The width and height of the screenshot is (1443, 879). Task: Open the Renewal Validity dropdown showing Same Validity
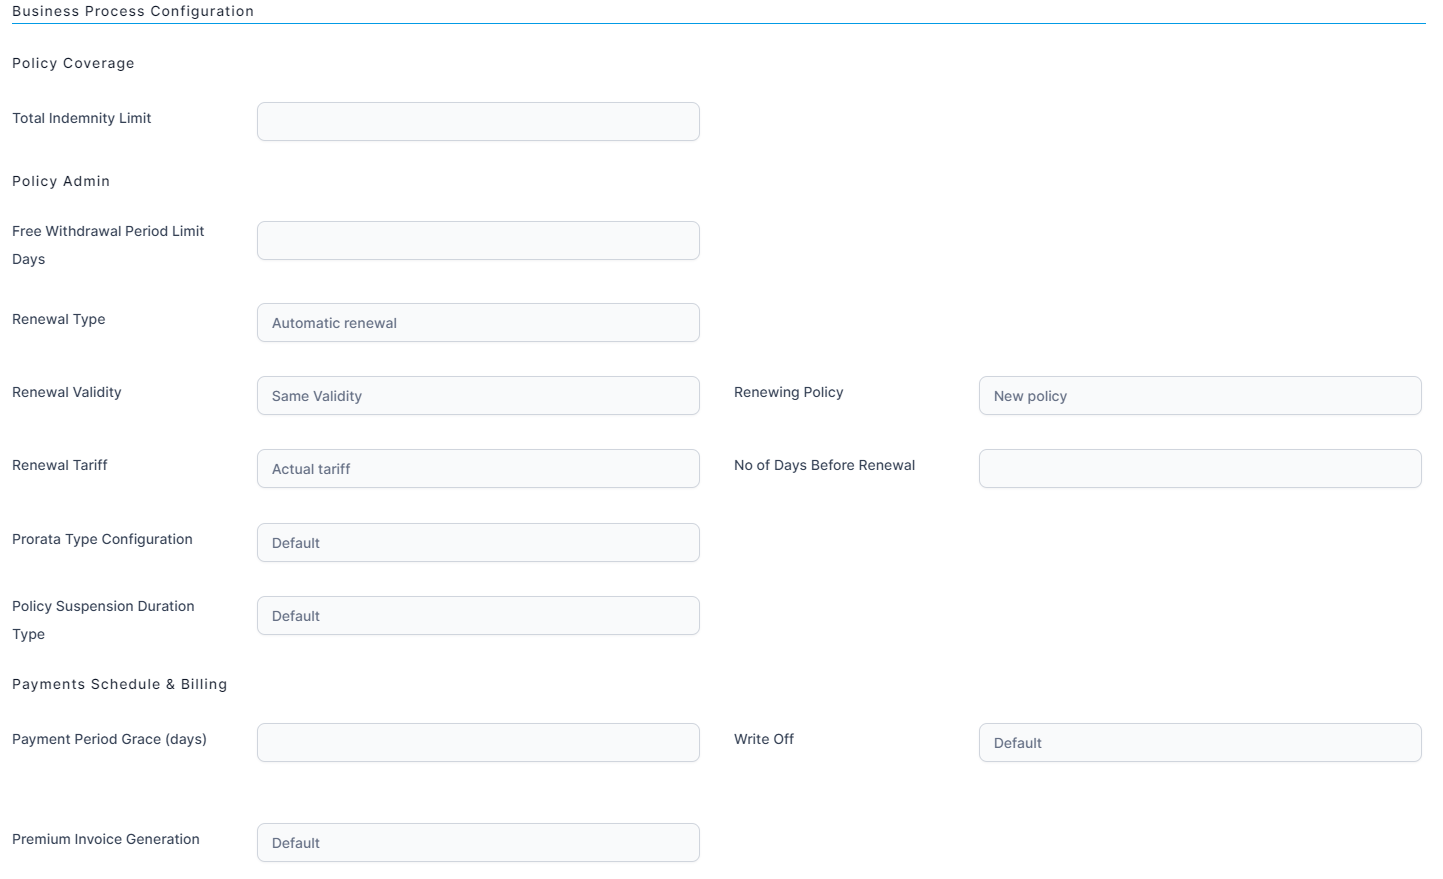point(478,396)
